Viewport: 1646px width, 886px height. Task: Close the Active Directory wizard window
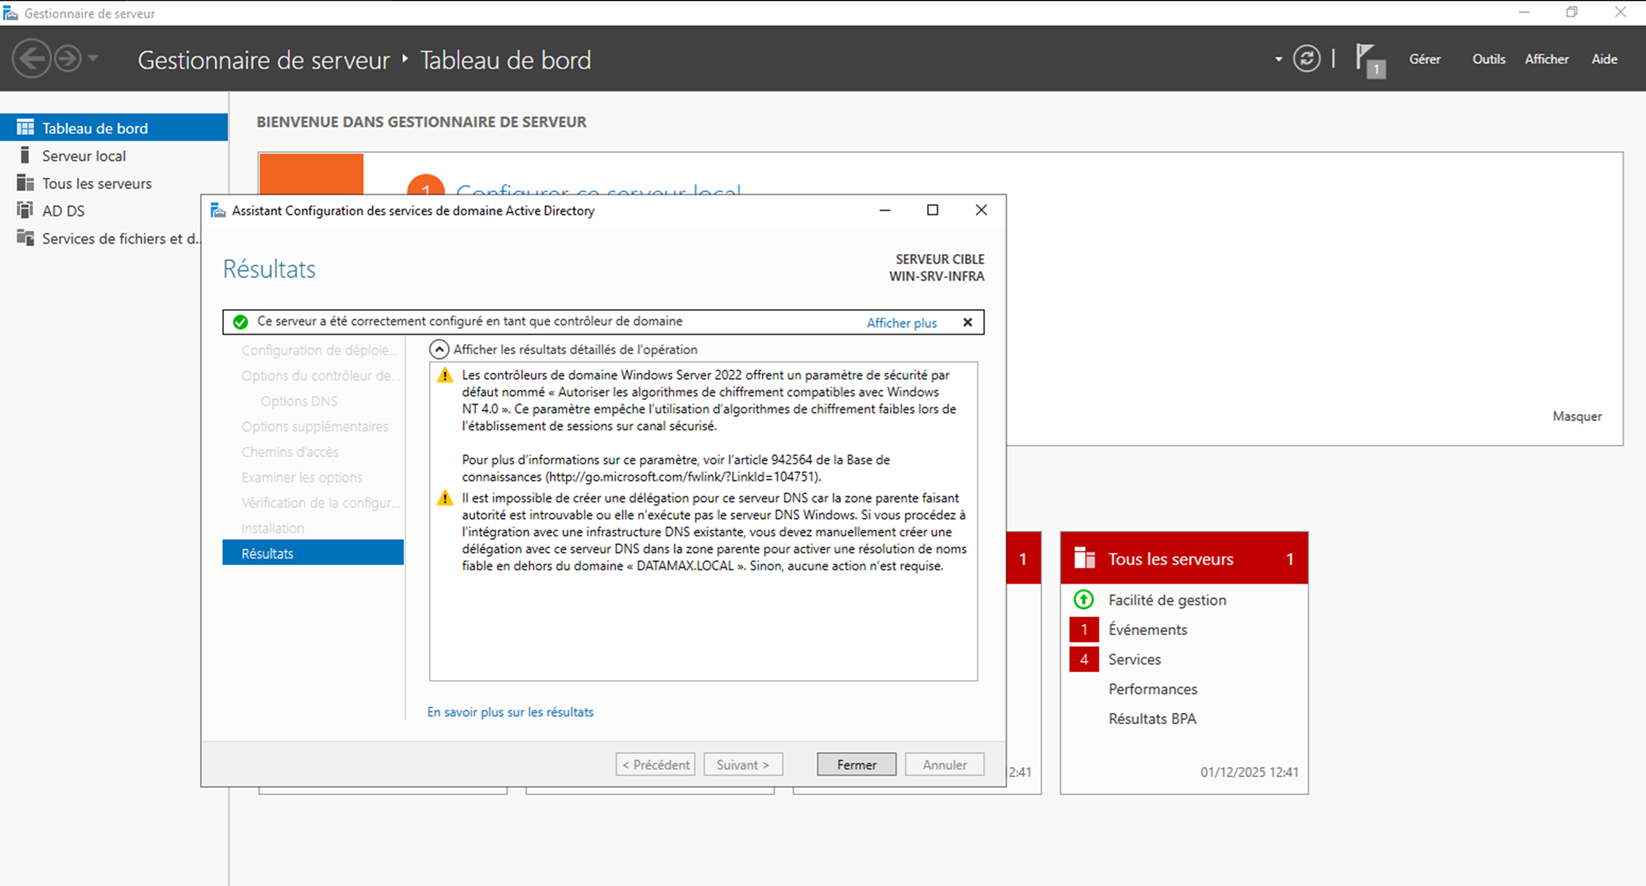(x=981, y=210)
